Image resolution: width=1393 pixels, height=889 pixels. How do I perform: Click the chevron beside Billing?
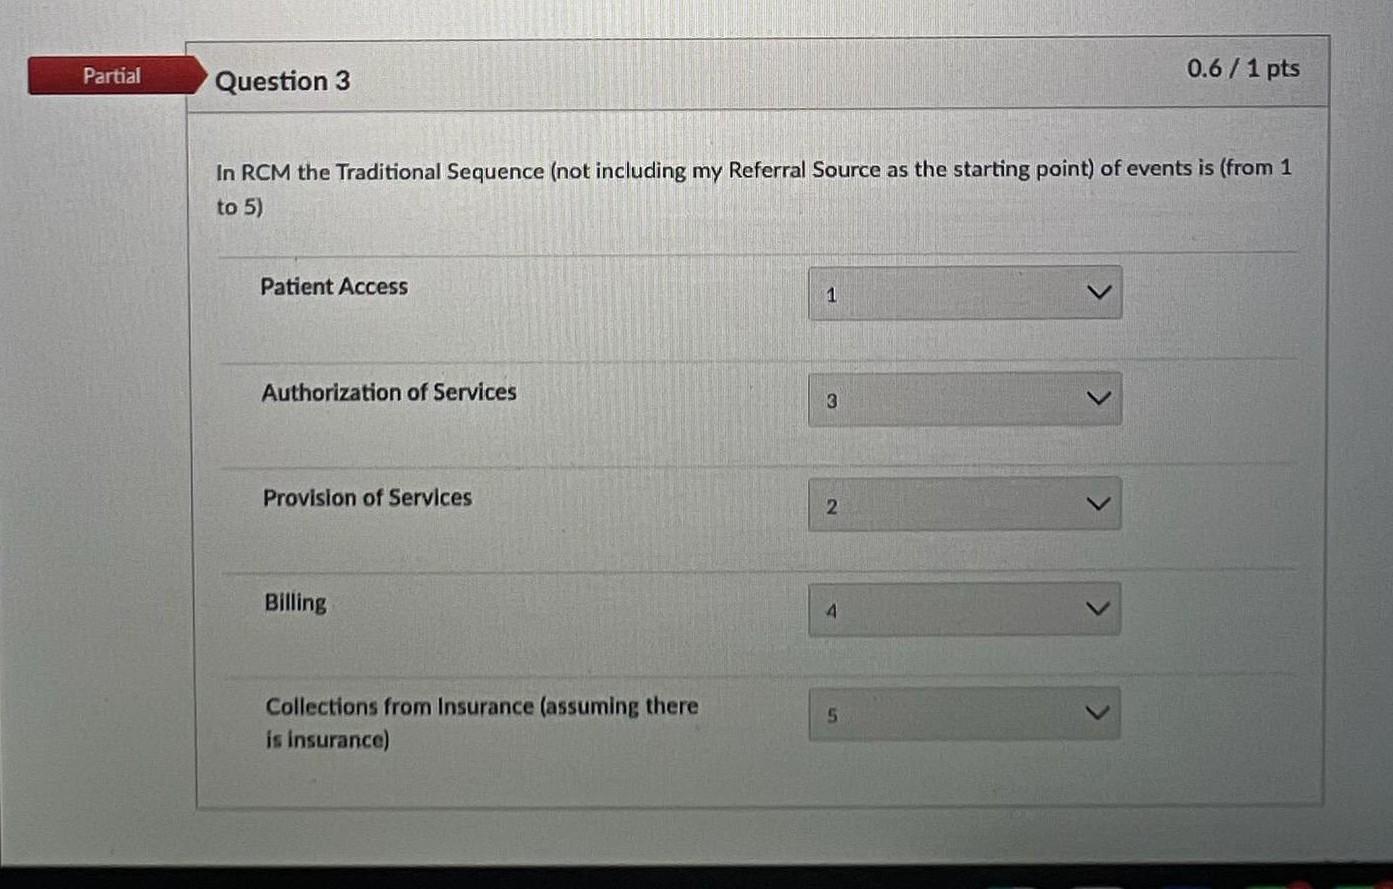pyautogui.click(x=1098, y=608)
